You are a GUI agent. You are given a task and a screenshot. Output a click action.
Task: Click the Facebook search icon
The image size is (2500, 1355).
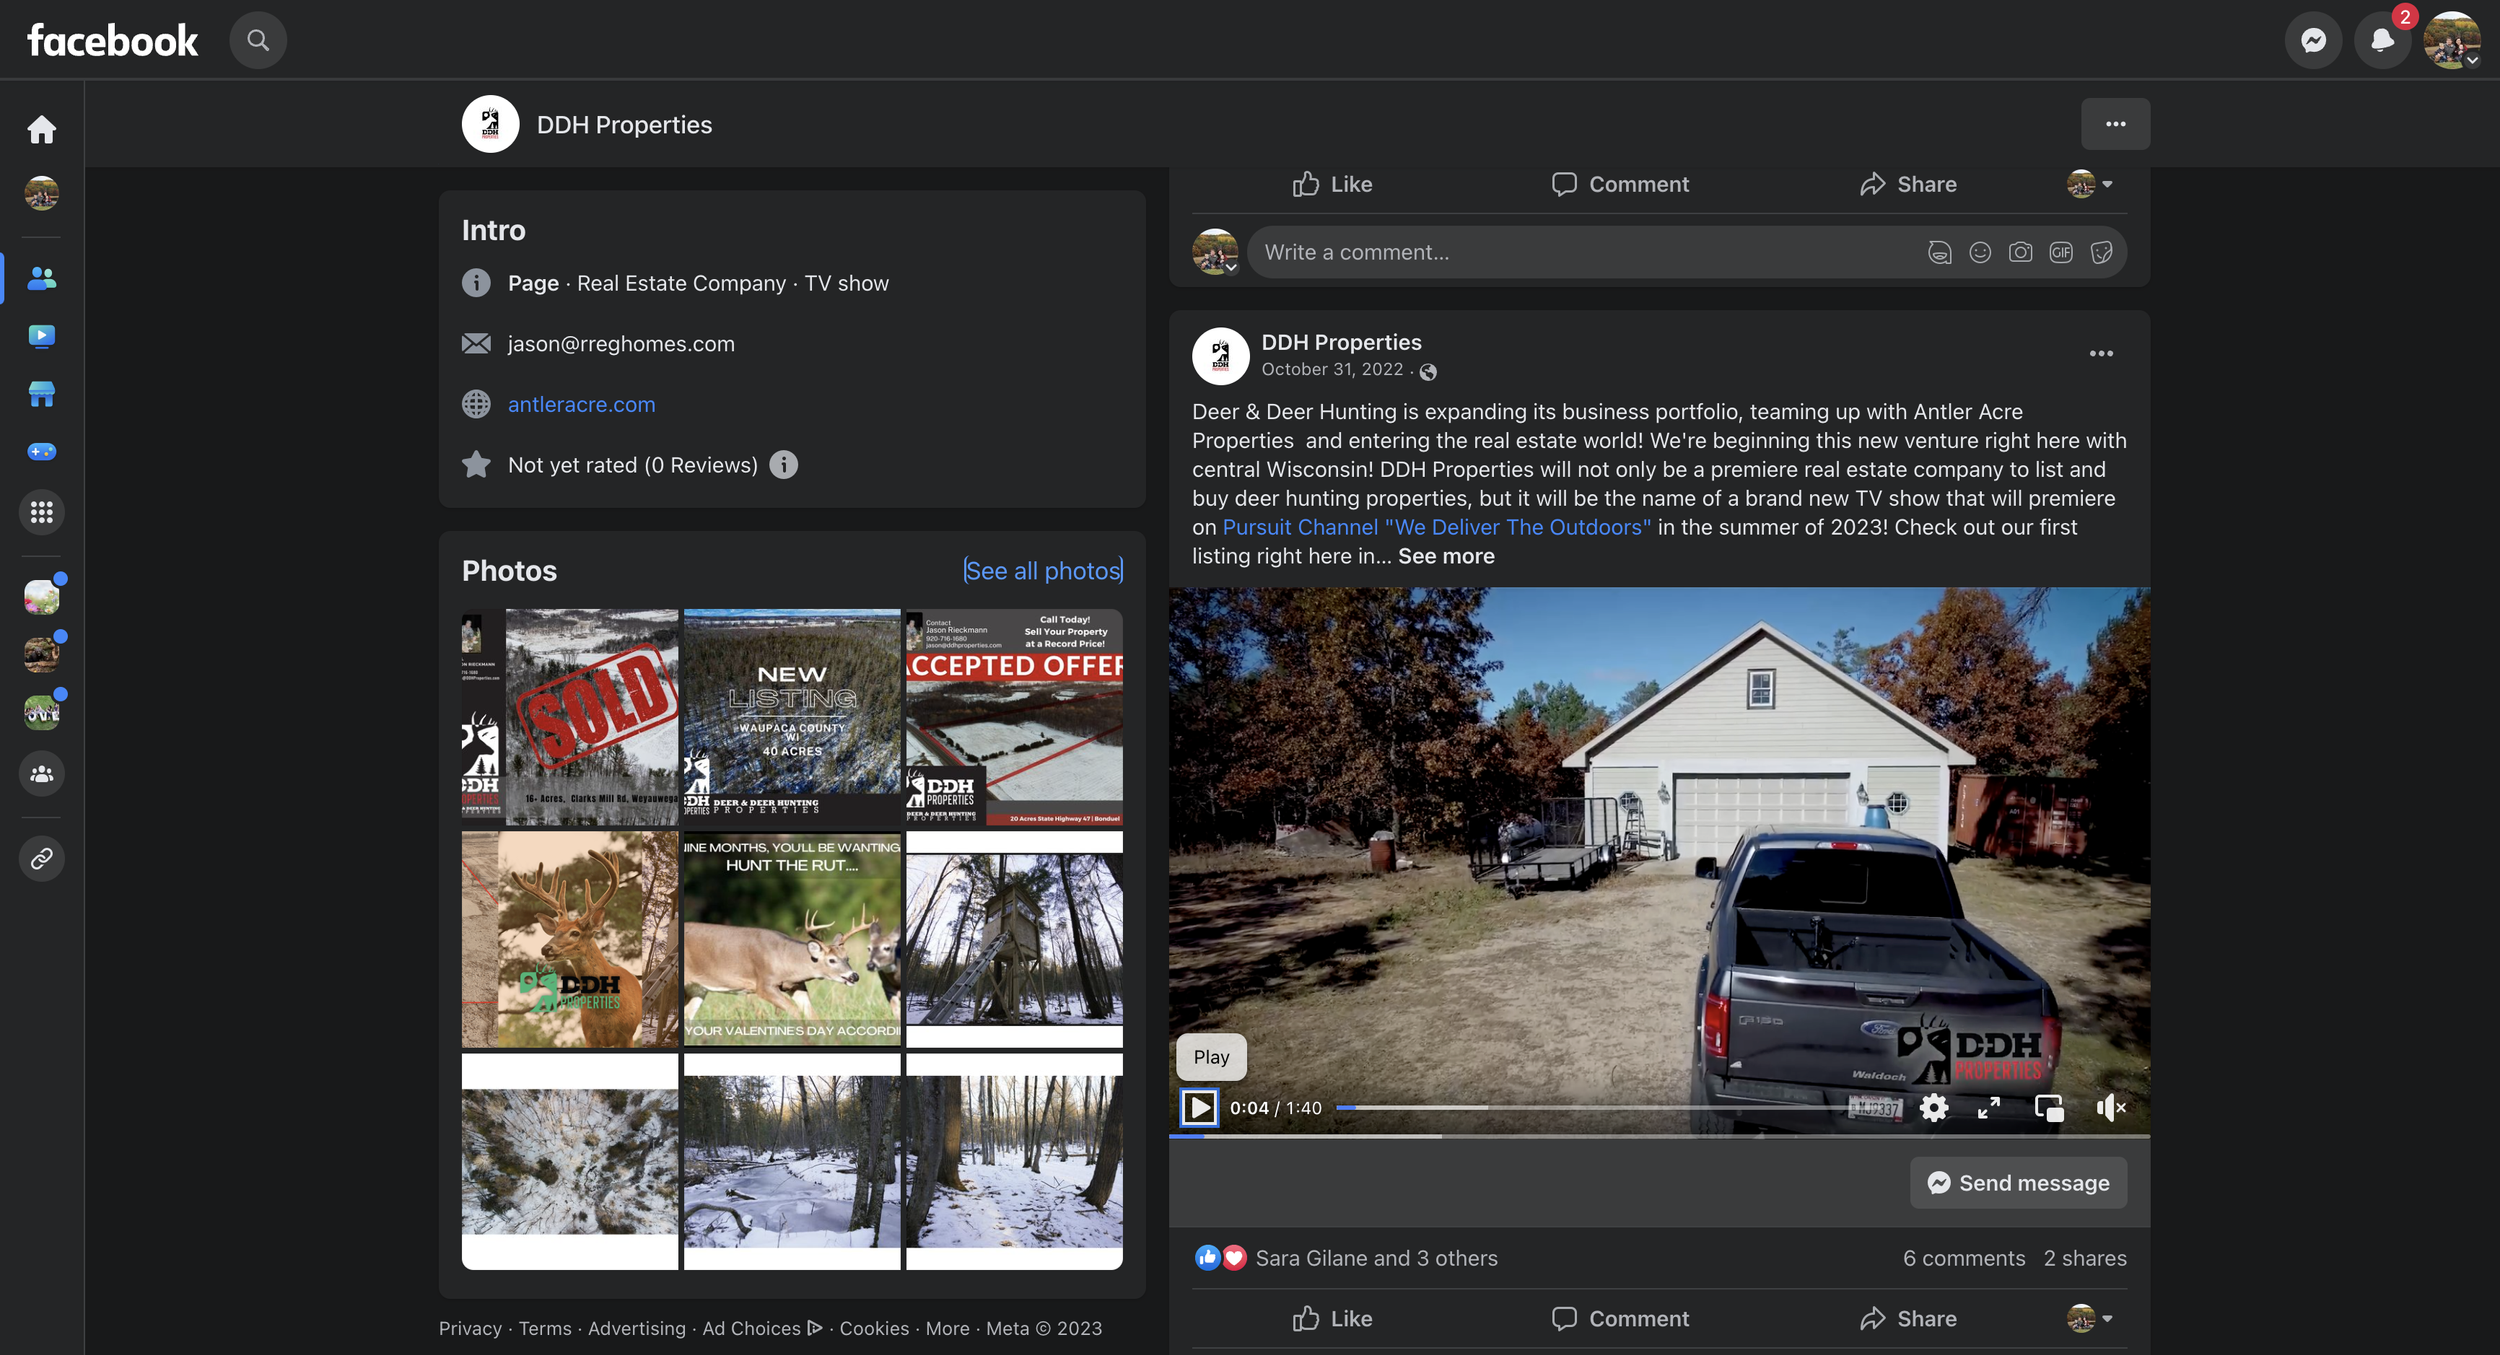click(x=258, y=40)
